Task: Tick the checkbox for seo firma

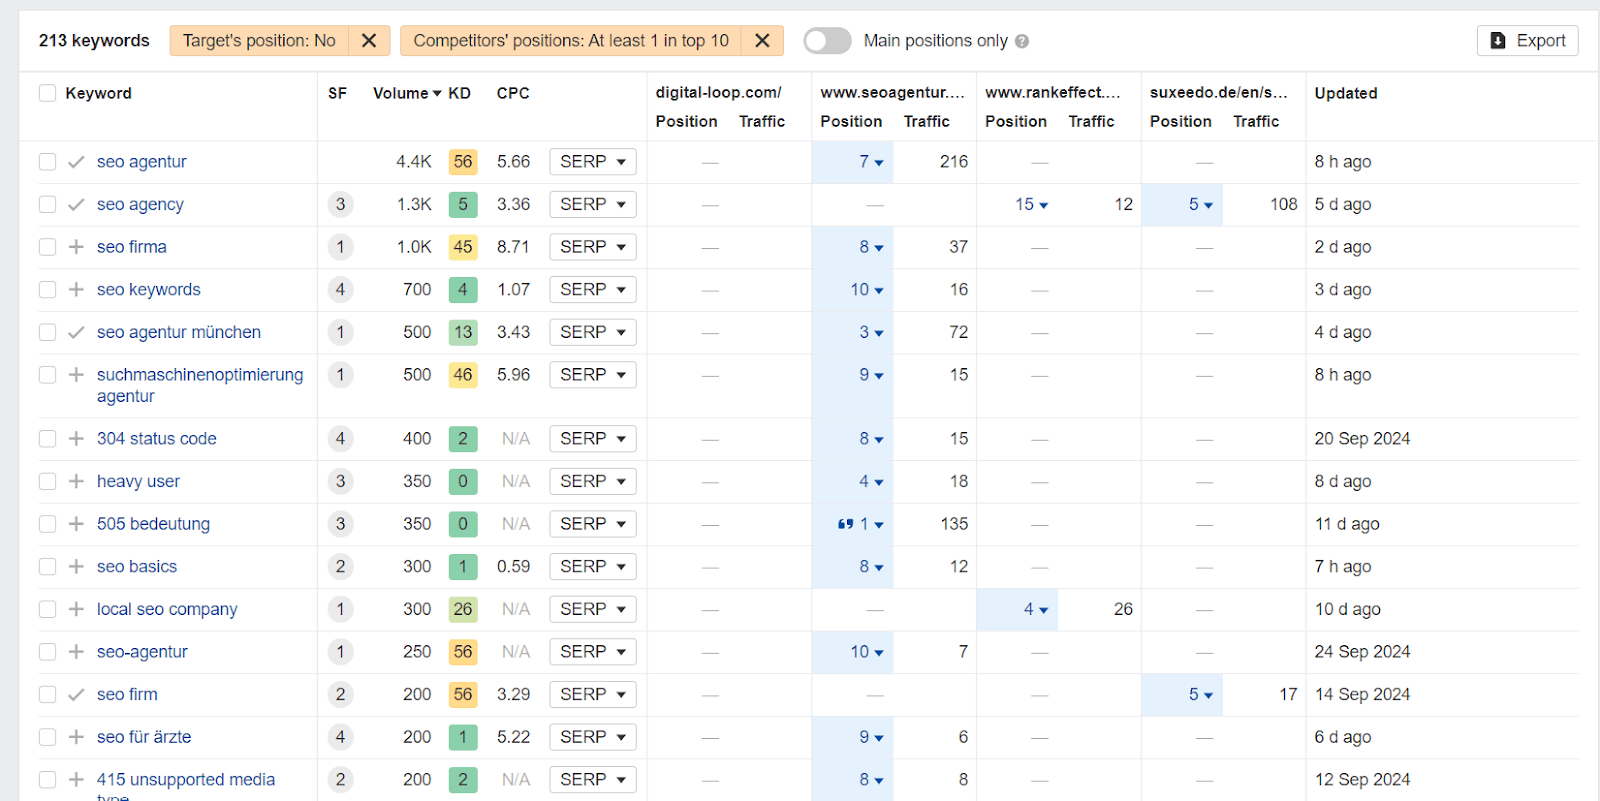Action: 47,247
